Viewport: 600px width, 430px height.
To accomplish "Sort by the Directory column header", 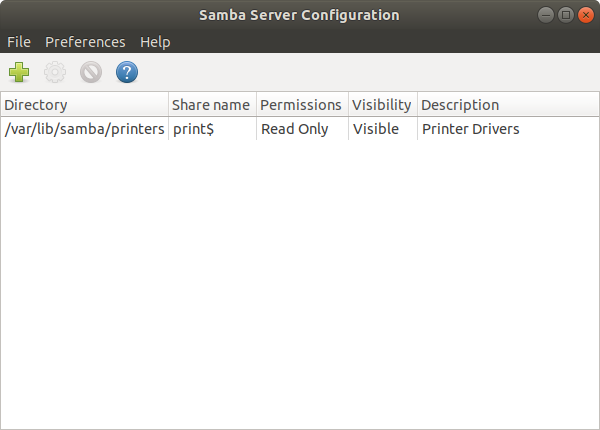I will pos(84,104).
